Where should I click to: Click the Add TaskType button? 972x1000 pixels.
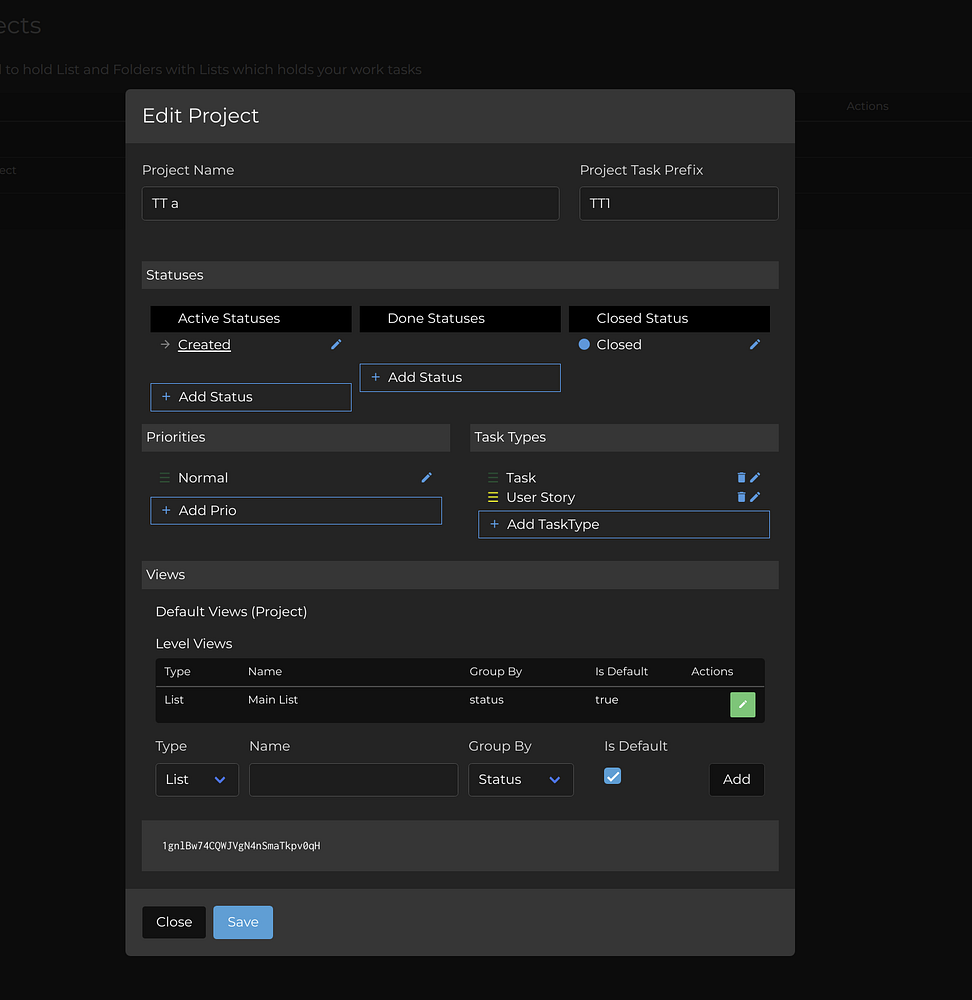(624, 525)
